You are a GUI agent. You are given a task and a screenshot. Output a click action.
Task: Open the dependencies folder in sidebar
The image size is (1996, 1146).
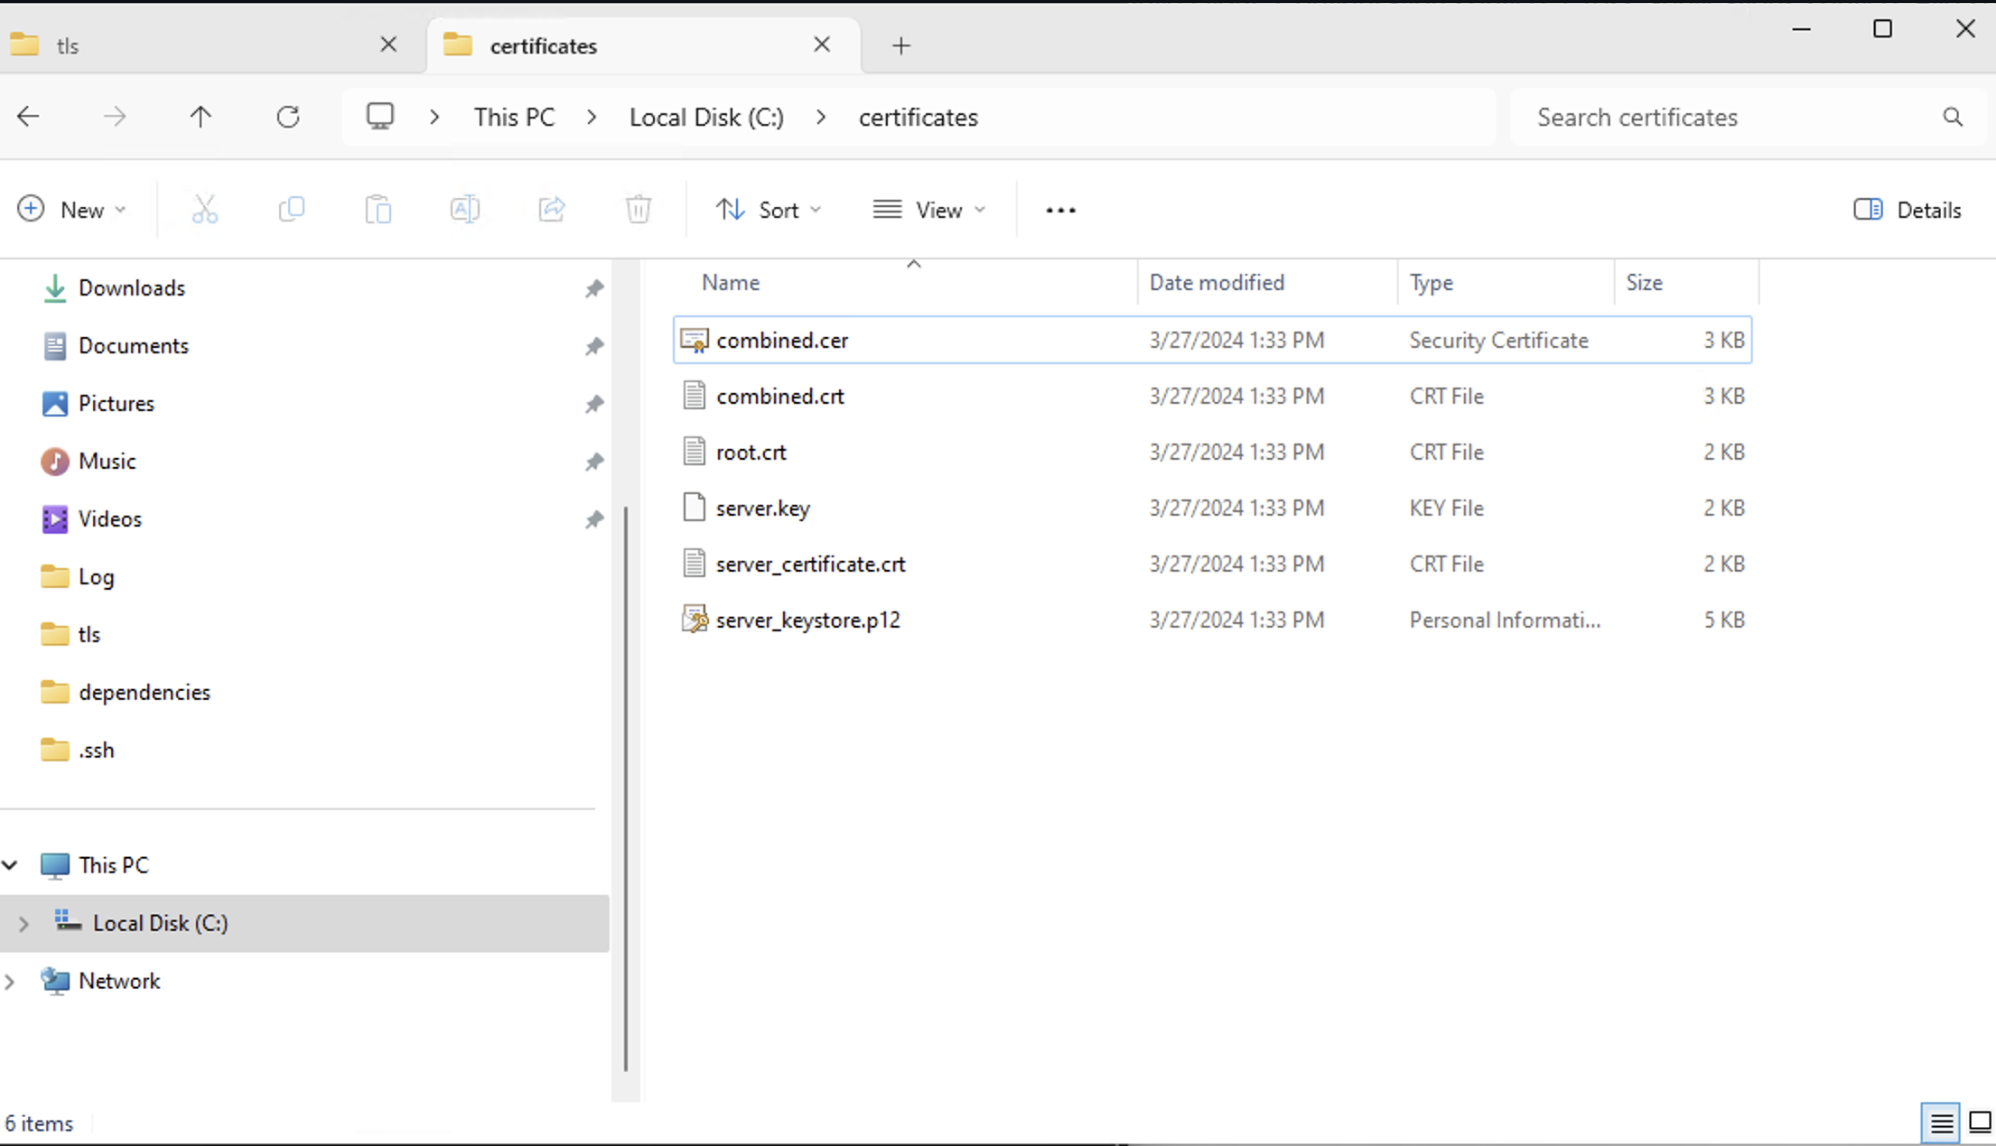click(144, 693)
